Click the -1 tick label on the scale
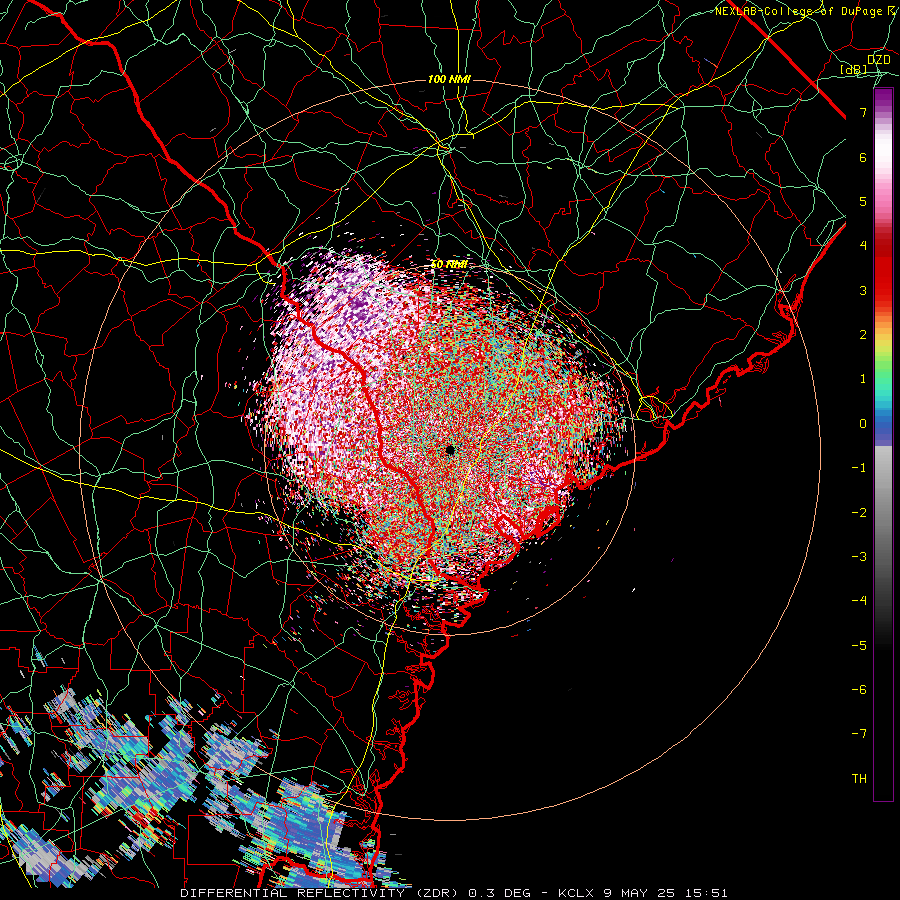900x900 pixels. click(859, 468)
